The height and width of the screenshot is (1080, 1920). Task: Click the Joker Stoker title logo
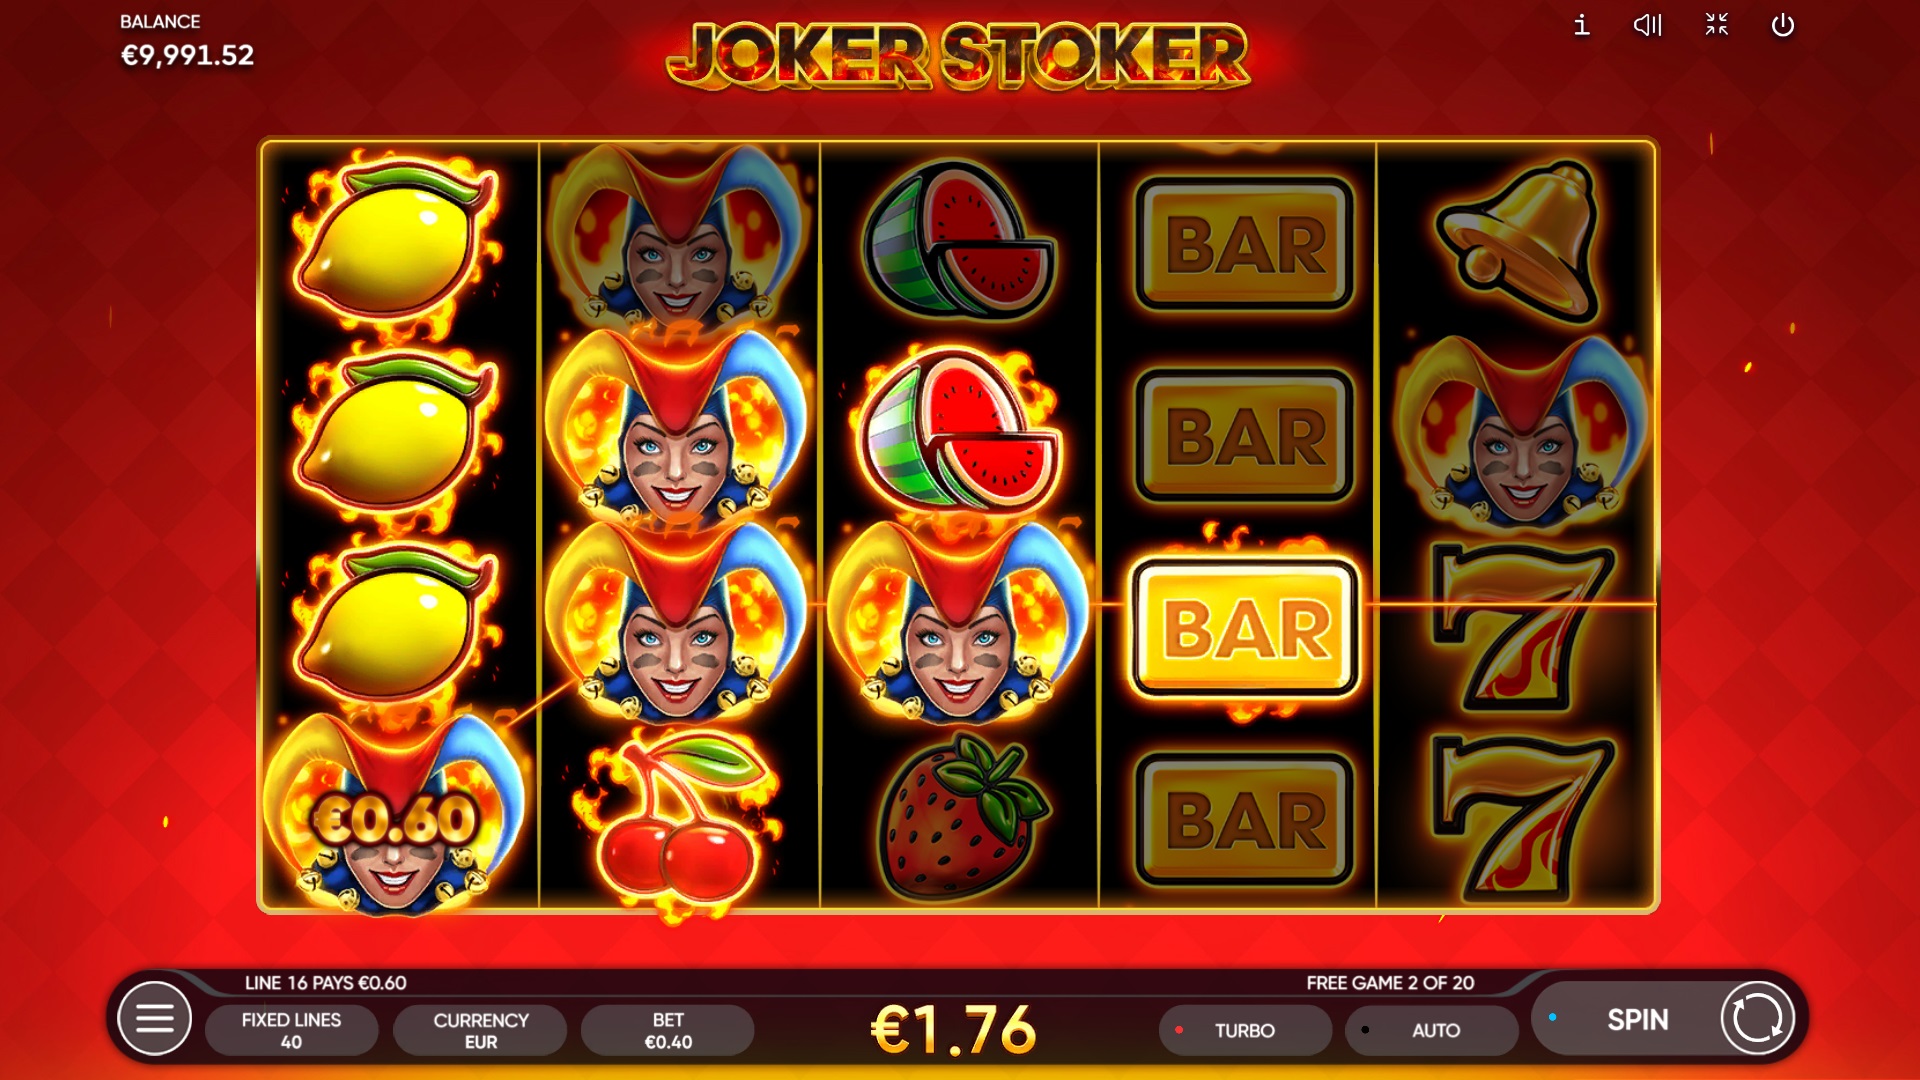[x=958, y=56]
